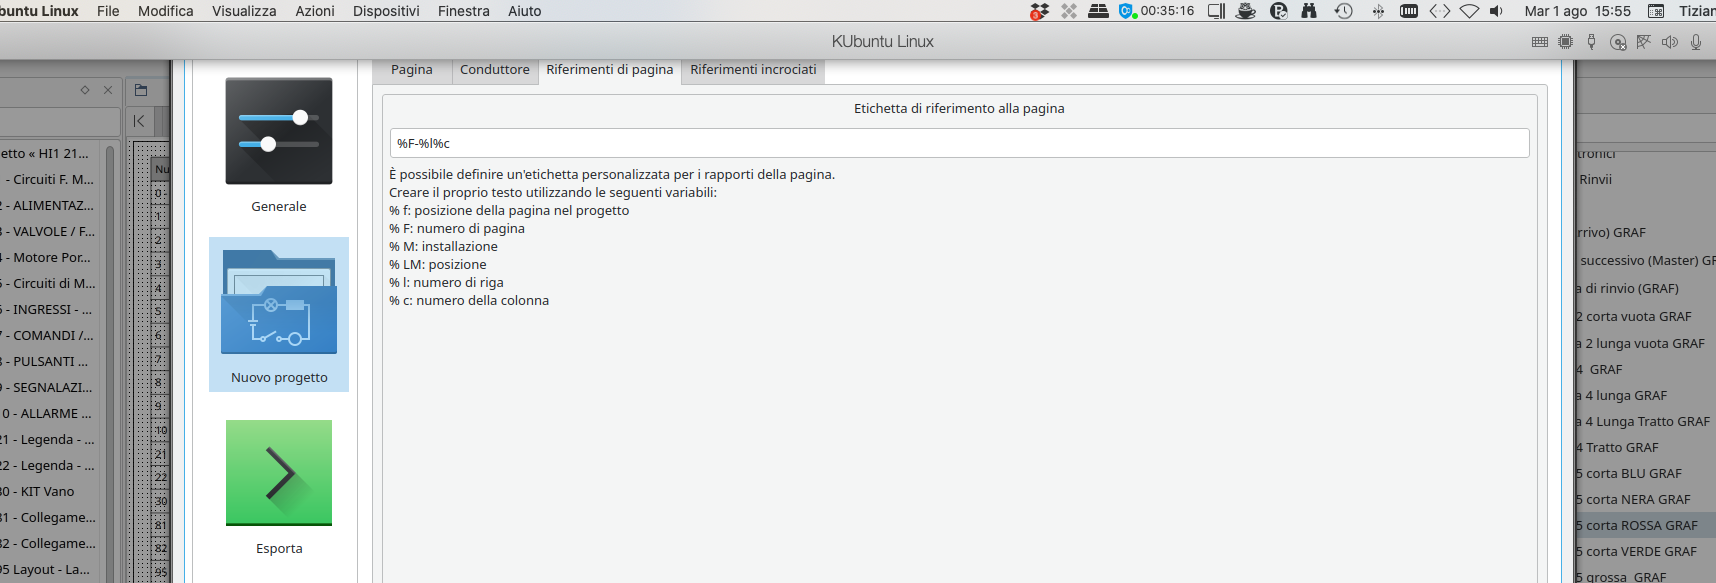The image size is (1716, 583).
Task: Open the Aiuto menu
Action: click(x=525, y=11)
